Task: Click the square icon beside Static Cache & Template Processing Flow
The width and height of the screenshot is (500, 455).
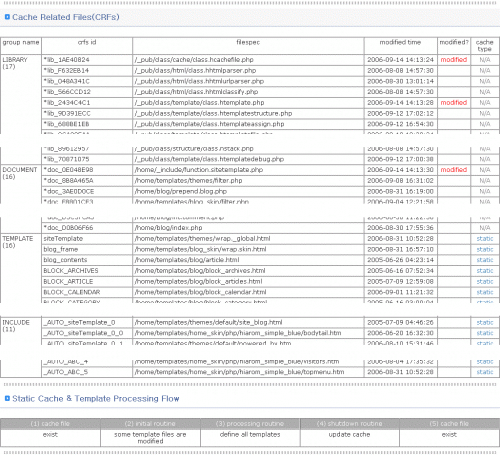Action: click(7, 398)
